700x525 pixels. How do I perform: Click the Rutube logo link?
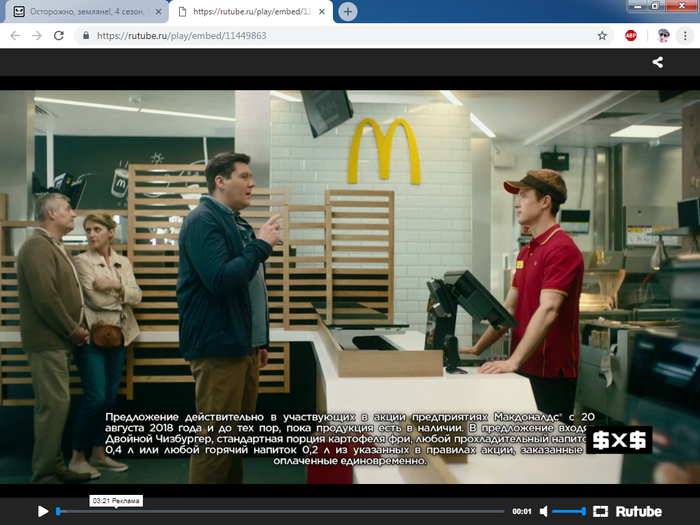638,511
